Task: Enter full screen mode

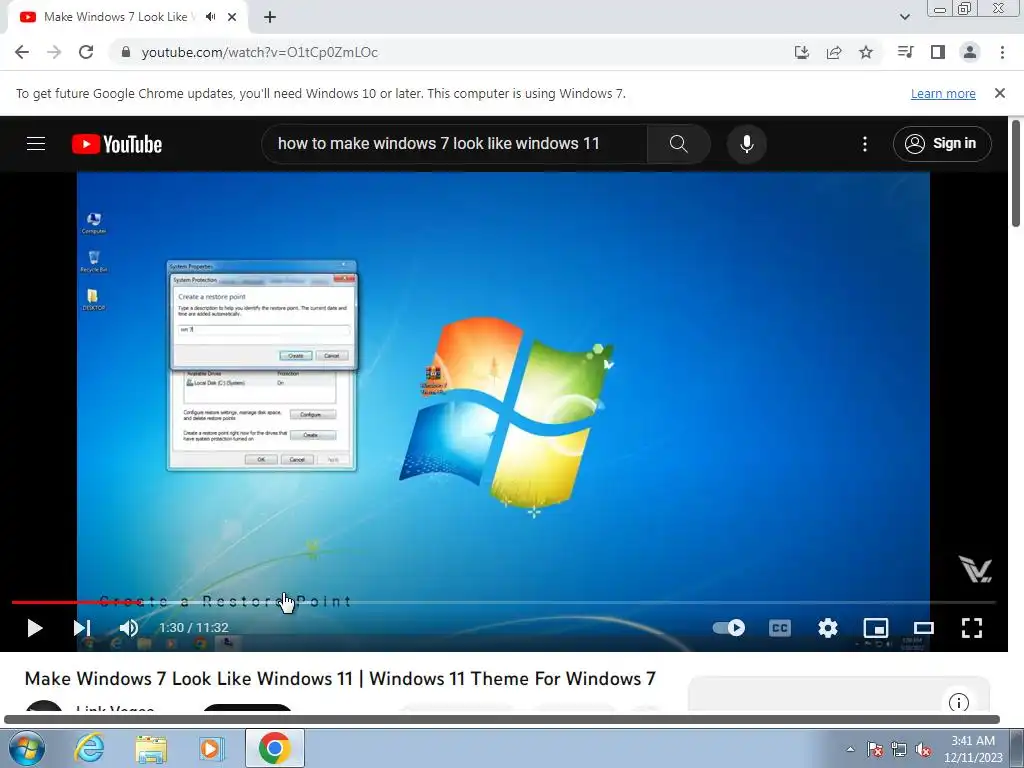Action: (x=972, y=628)
